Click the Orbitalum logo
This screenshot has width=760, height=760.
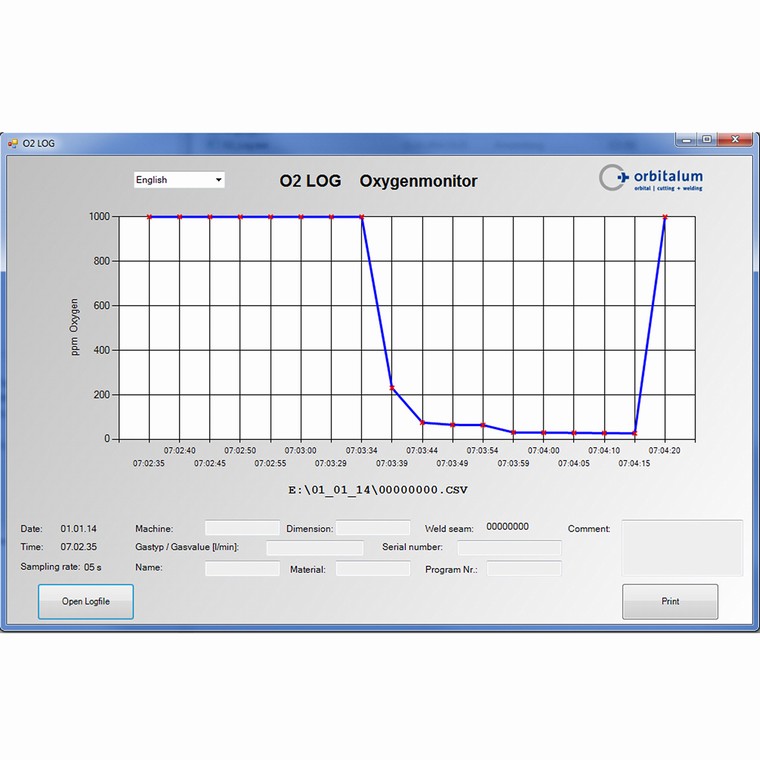tap(652, 179)
